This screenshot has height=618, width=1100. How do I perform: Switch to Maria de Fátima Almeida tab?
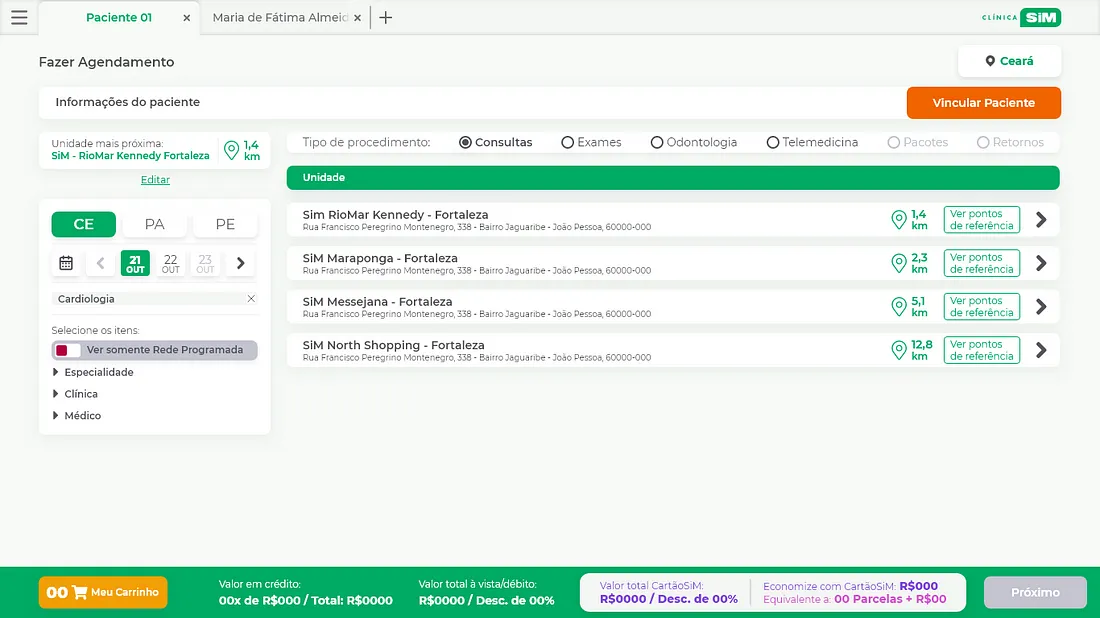[x=280, y=18]
